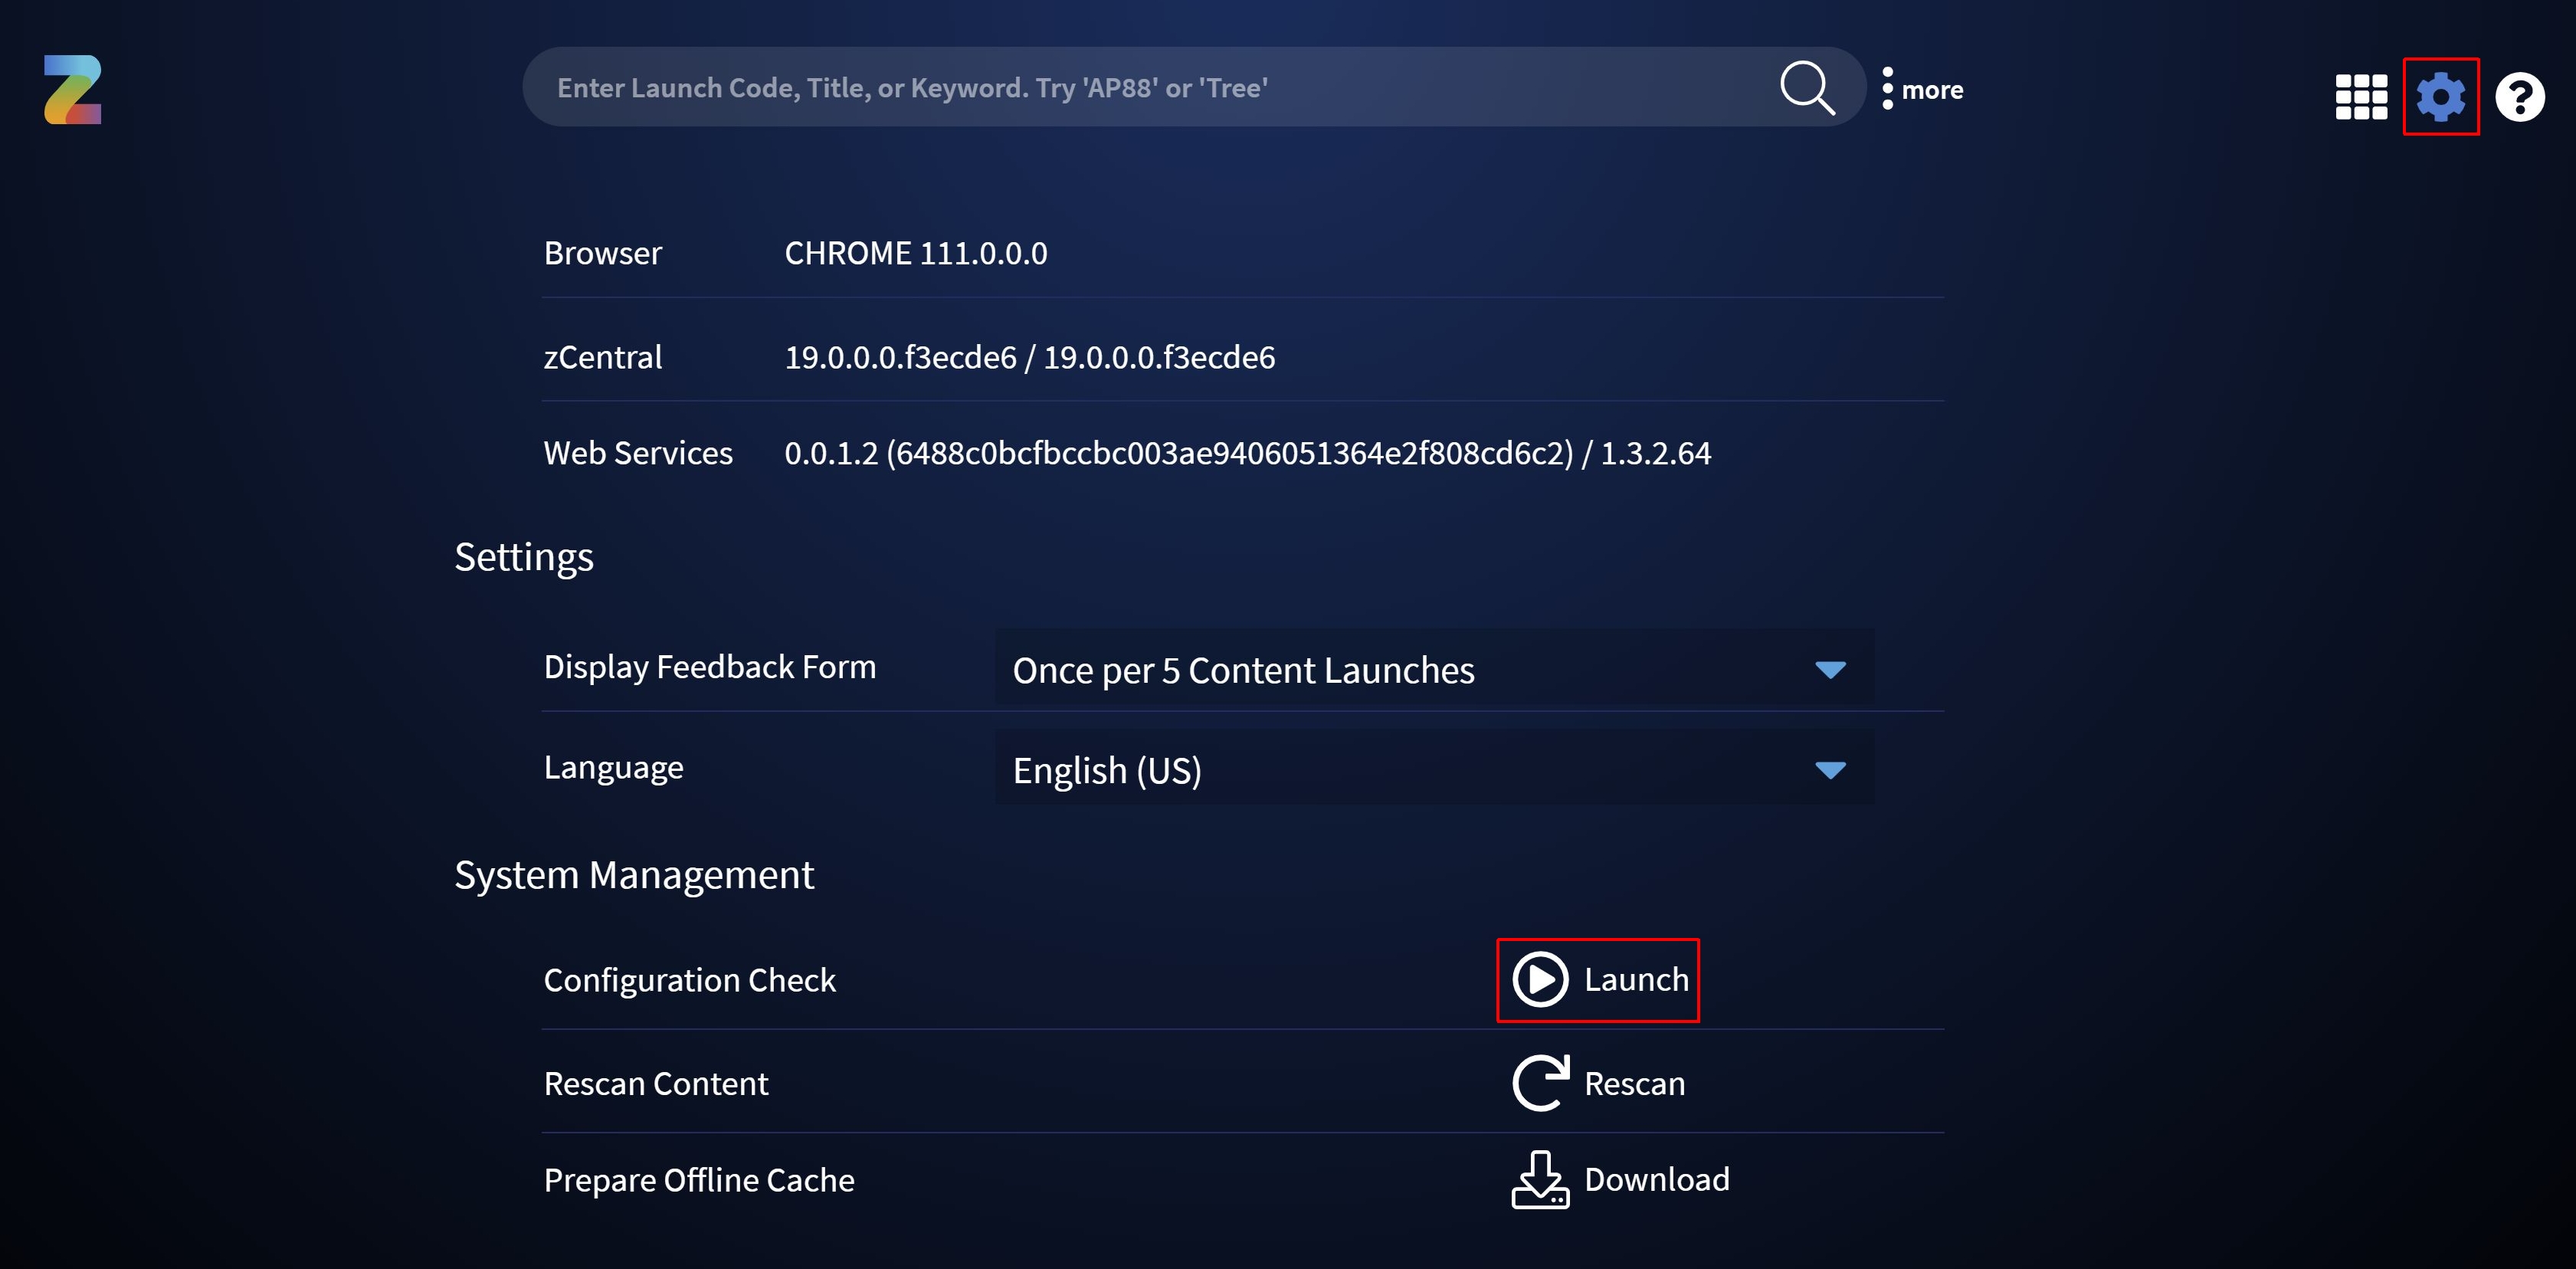The height and width of the screenshot is (1269, 2576).
Task: Open the Settings gear
Action: (x=2440, y=96)
